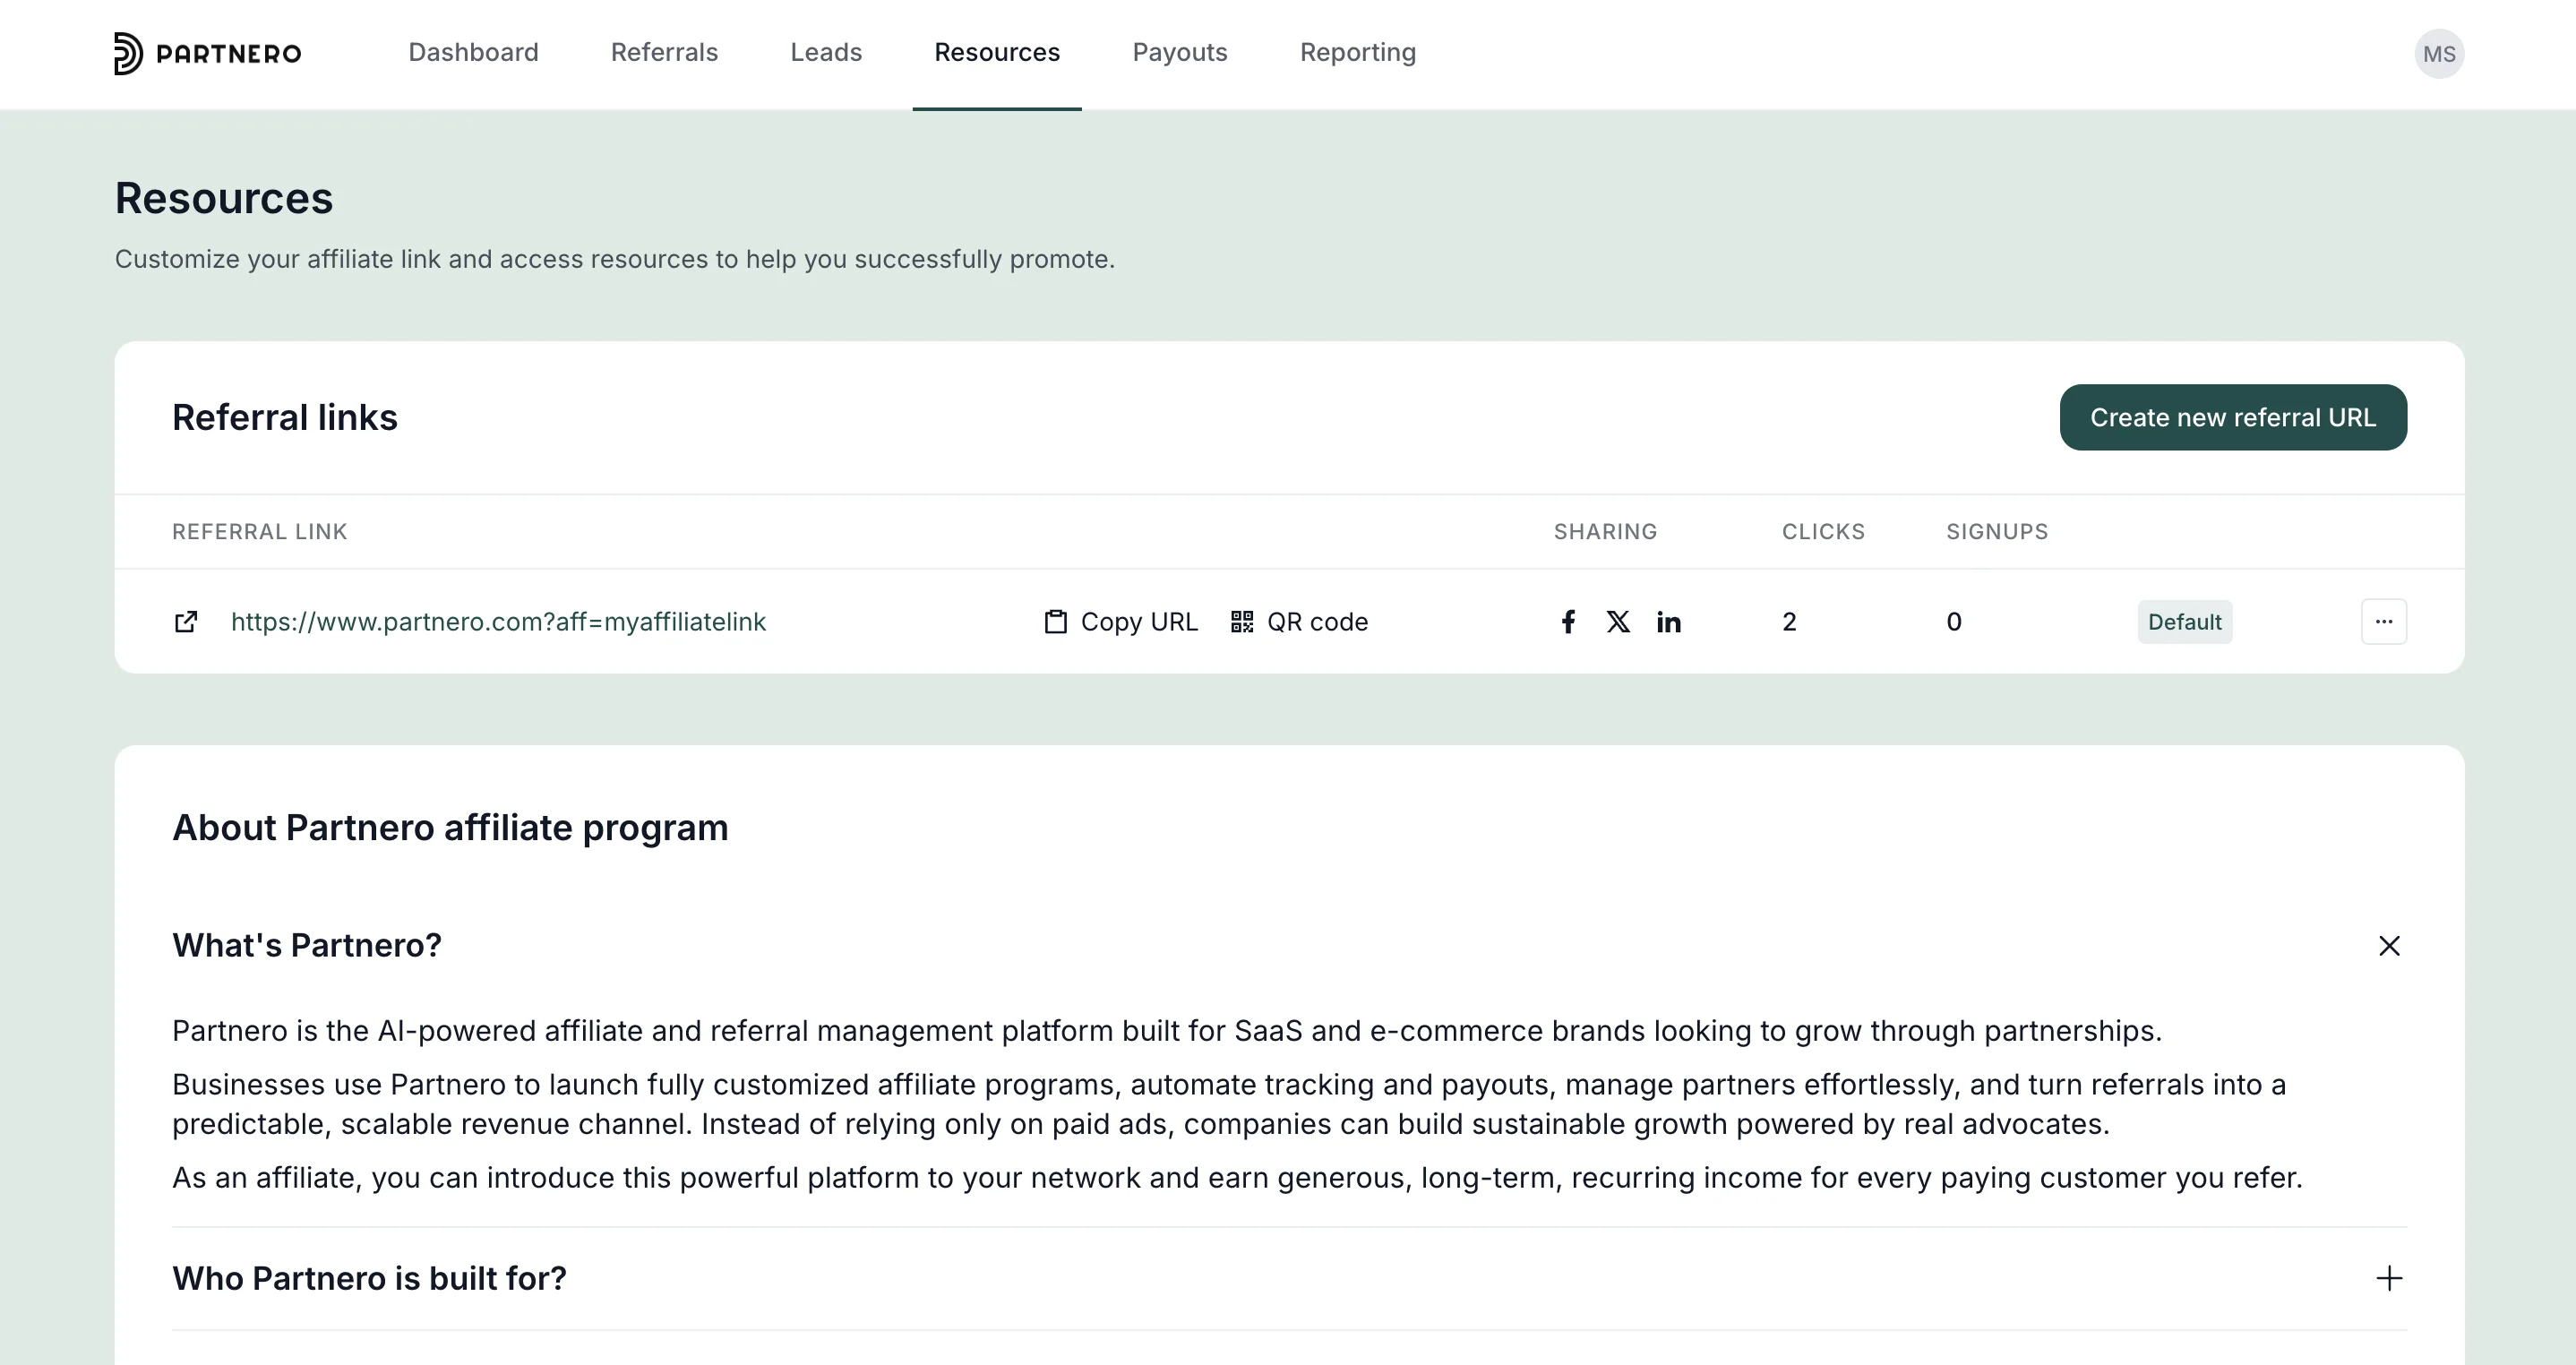Click the About Partnero affiliate program heading
The image size is (2576, 1365).
coord(450,828)
